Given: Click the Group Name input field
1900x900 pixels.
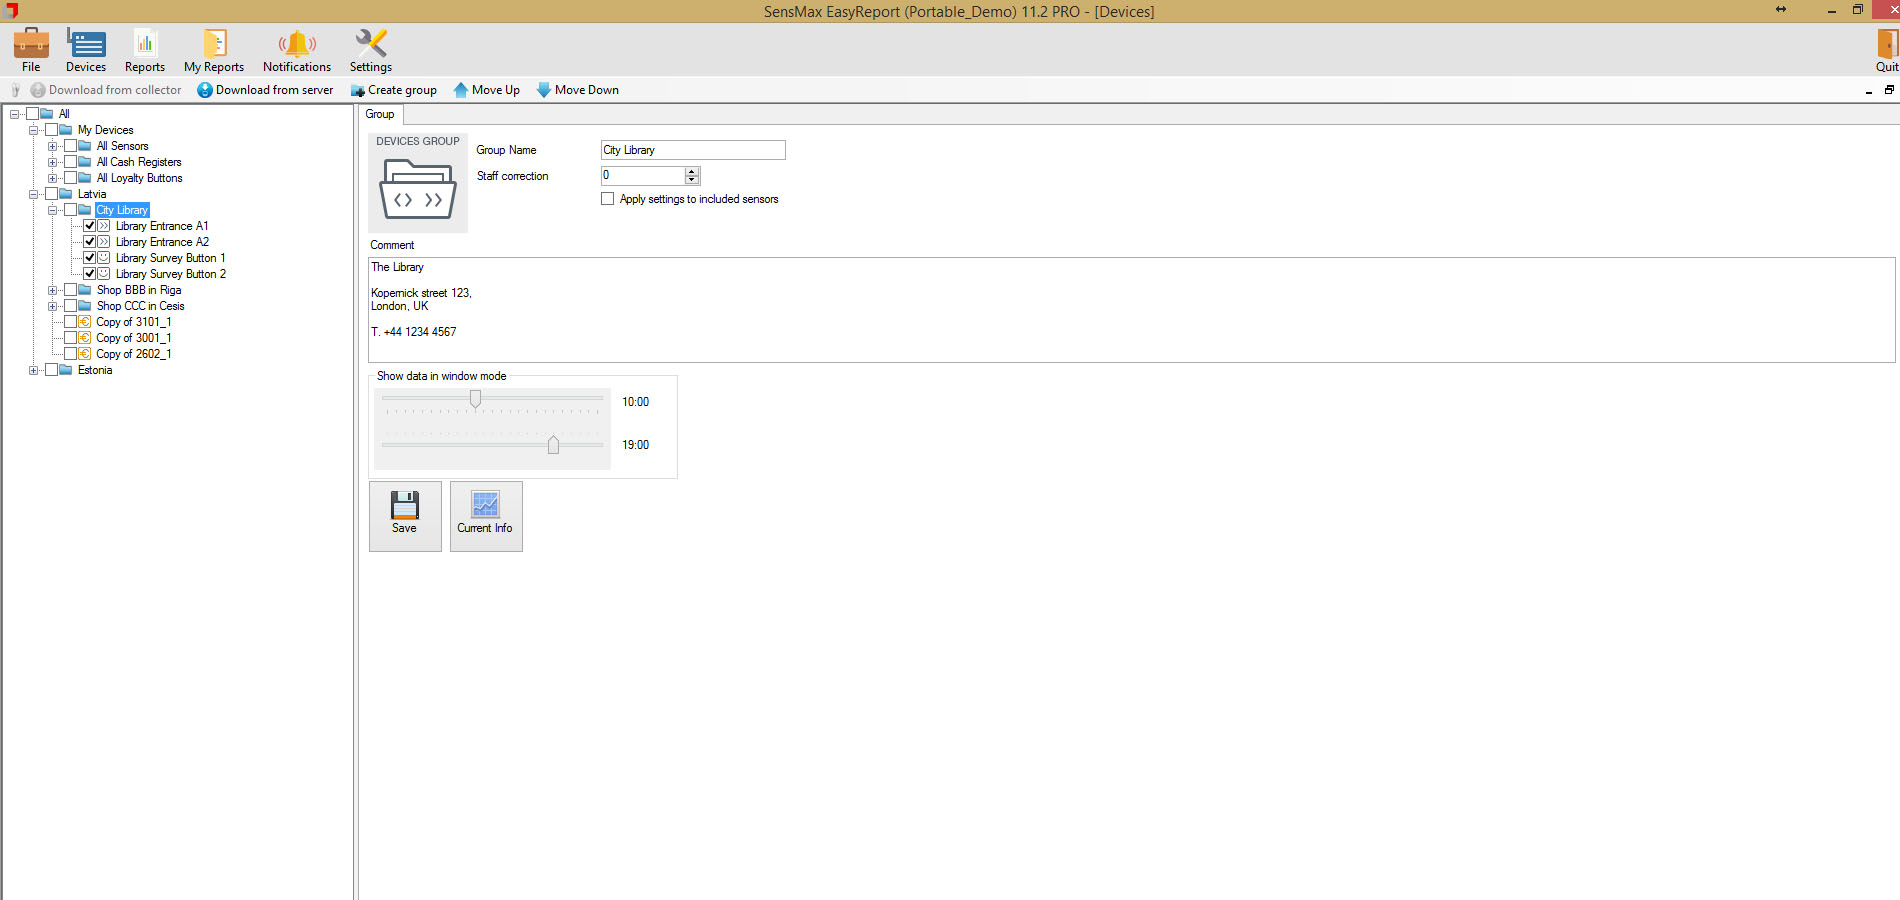Looking at the screenshot, I should (693, 150).
